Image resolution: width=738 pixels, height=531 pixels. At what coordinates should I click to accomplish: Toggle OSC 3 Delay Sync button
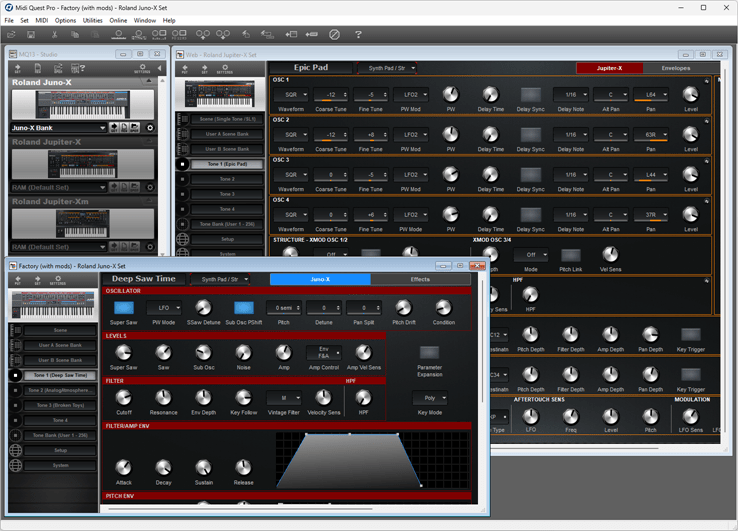point(530,175)
